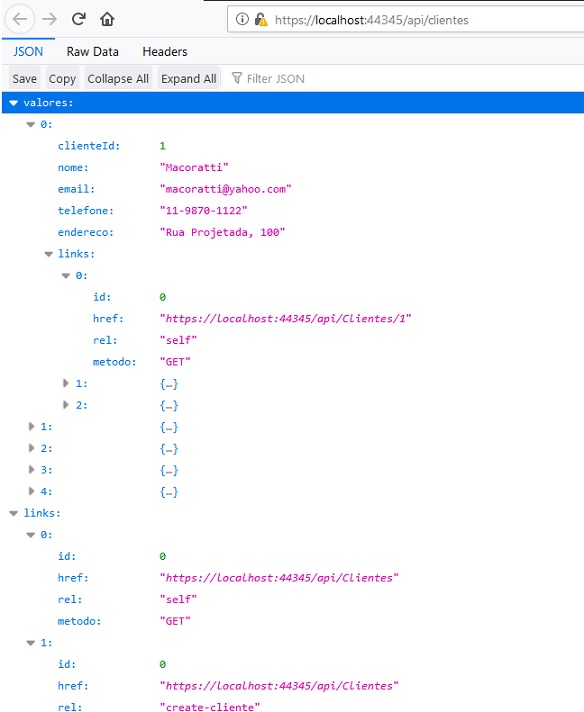Expand collapsed link item 1 under Macoratti
584x712 pixels.
pos(66,383)
